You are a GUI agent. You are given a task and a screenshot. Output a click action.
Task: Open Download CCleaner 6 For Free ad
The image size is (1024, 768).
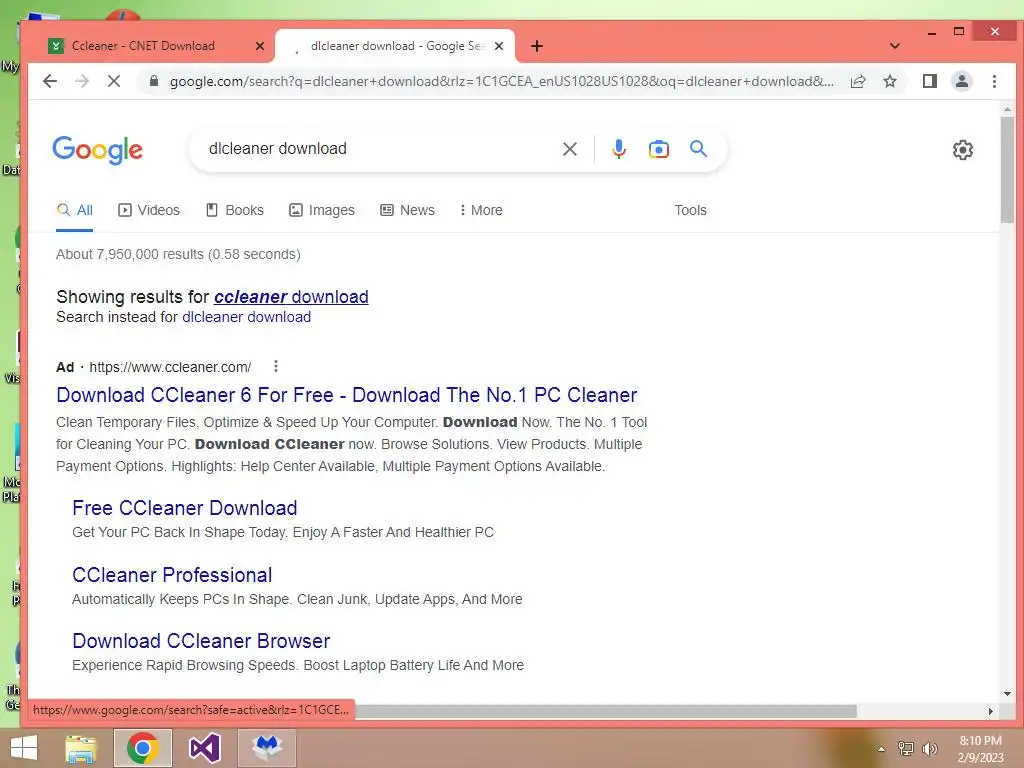347,395
